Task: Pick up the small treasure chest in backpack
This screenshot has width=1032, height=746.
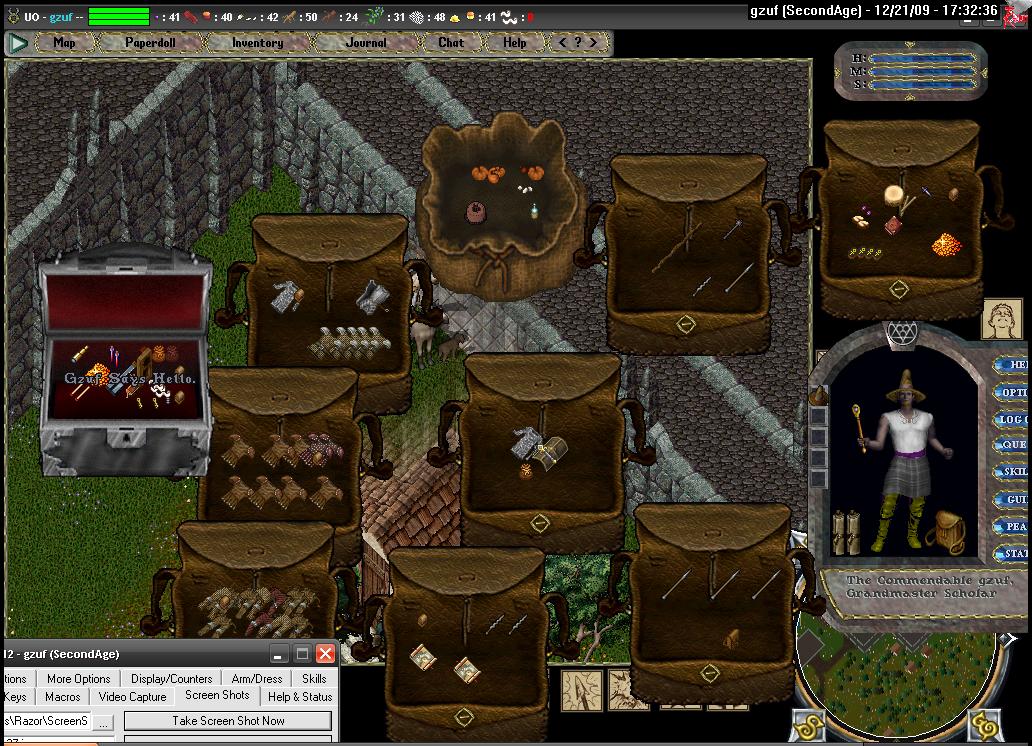Action: tap(551, 449)
